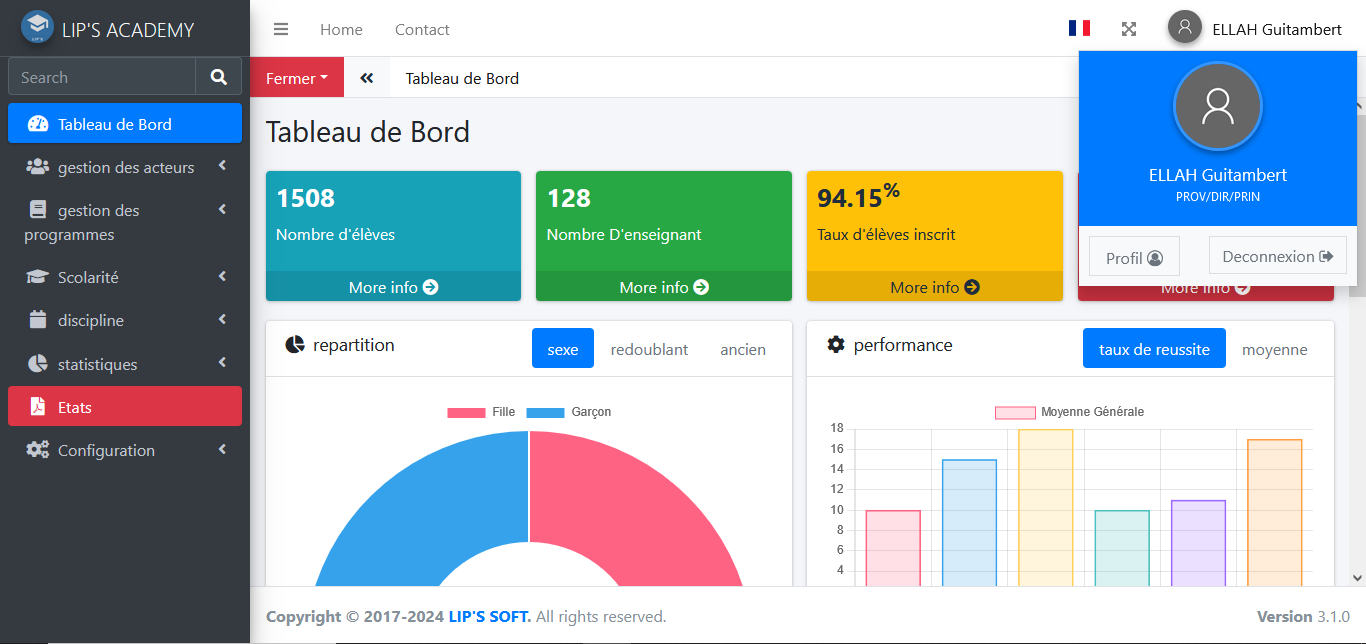The height and width of the screenshot is (644, 1366).
Task: Toggle the sidebar with the hamburger icon
Action: coord(281,29)
